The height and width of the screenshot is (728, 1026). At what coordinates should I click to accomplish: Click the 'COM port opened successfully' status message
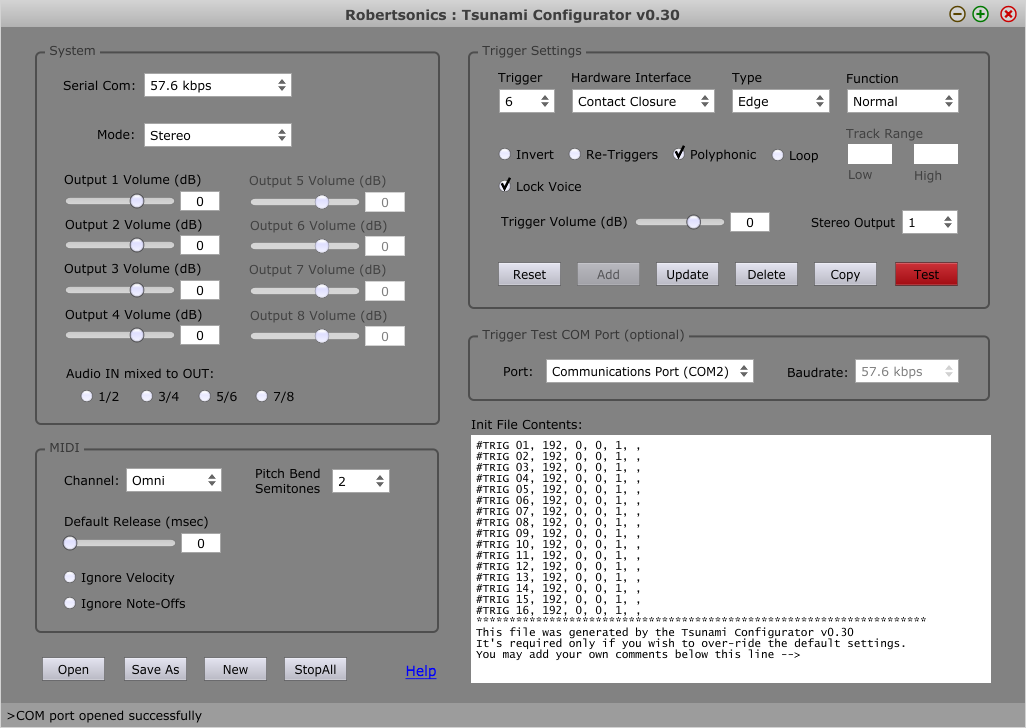(105, 716)
